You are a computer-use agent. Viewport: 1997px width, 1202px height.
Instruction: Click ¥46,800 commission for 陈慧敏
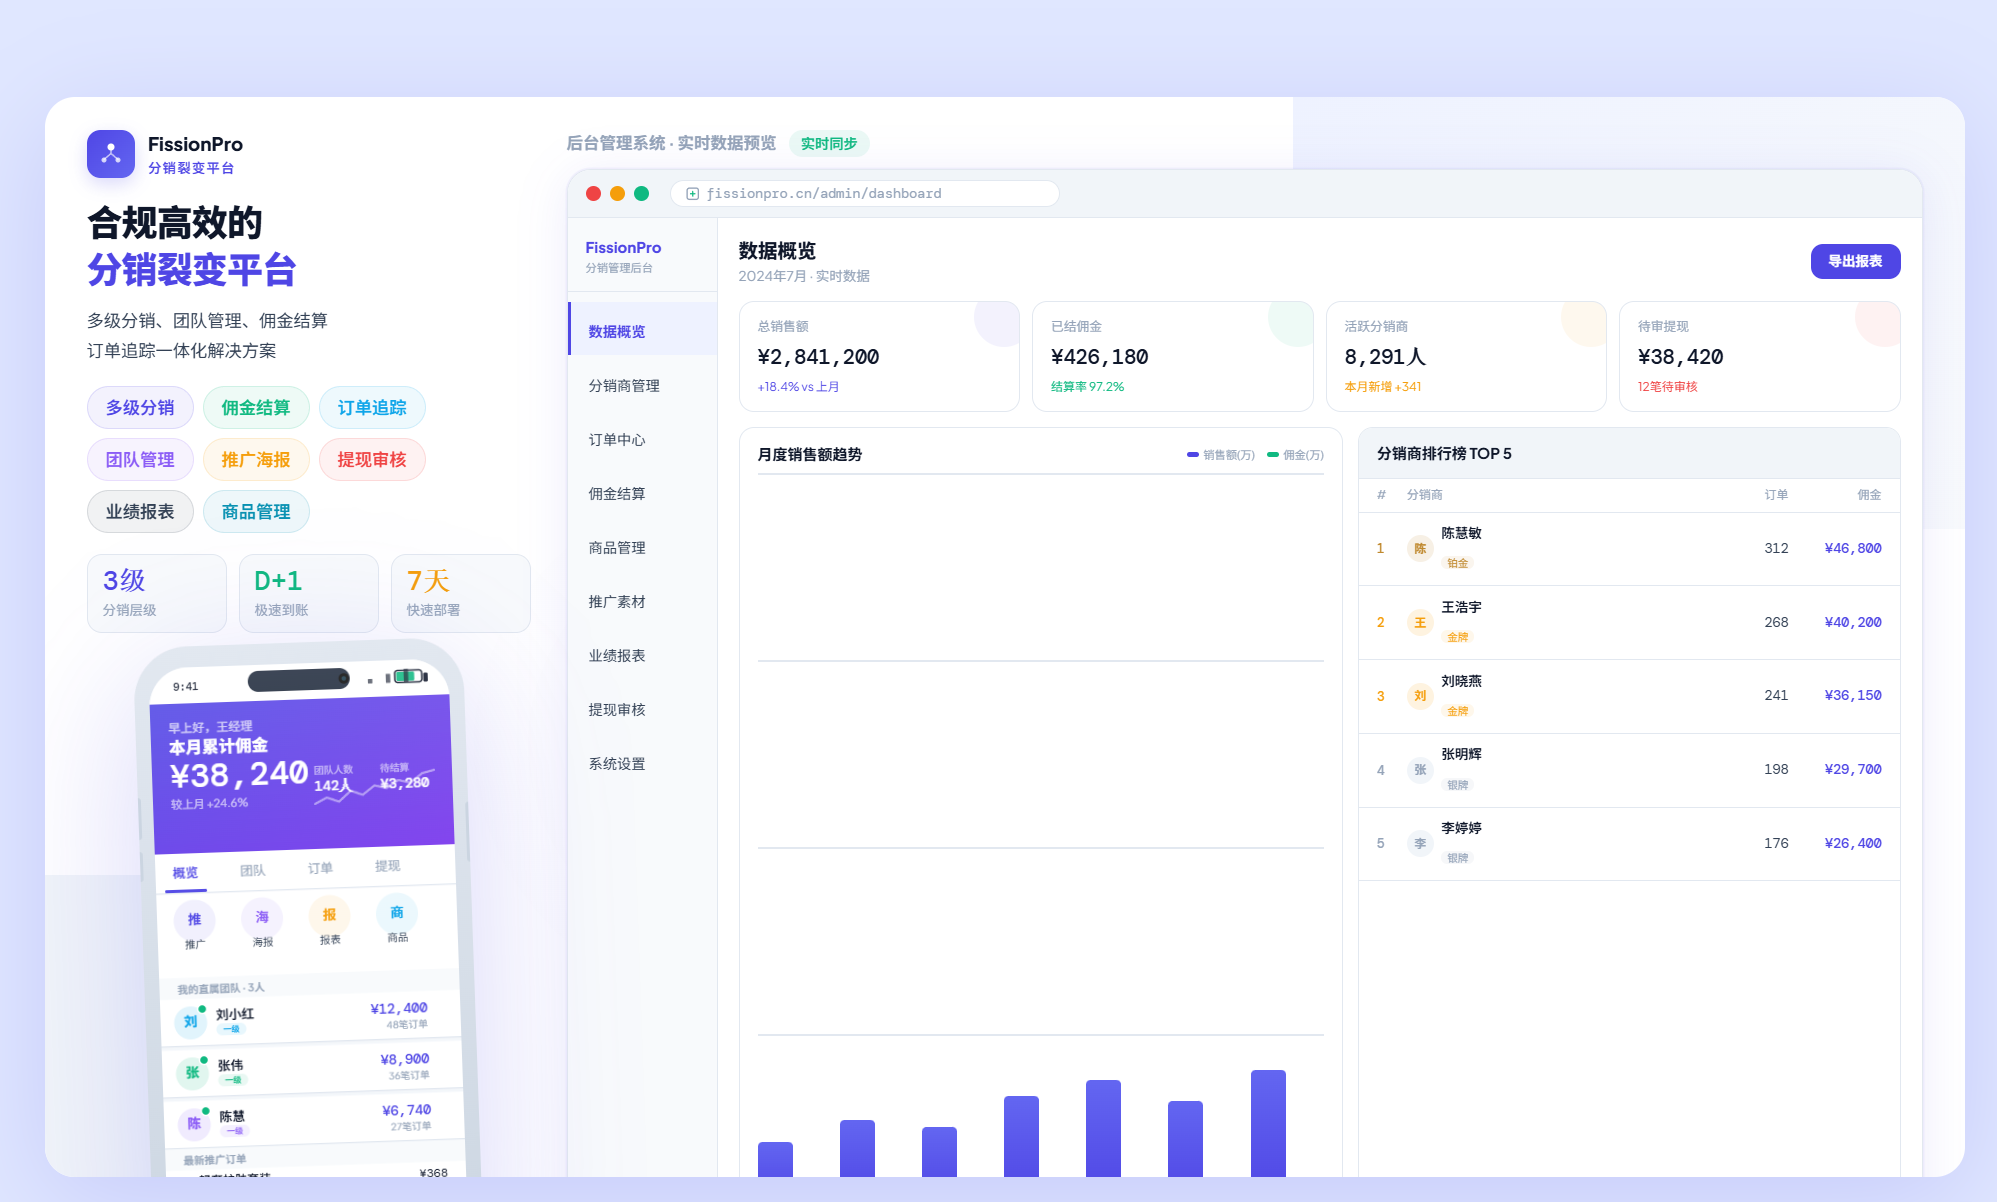point(1853,548)
